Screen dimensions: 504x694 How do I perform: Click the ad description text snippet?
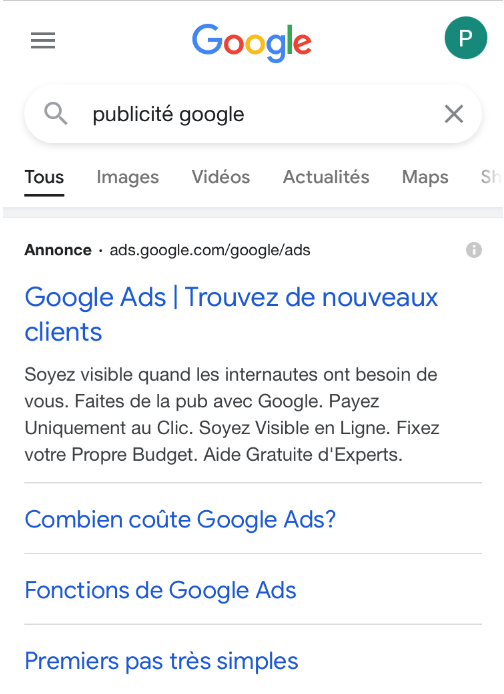click(232, 415)
